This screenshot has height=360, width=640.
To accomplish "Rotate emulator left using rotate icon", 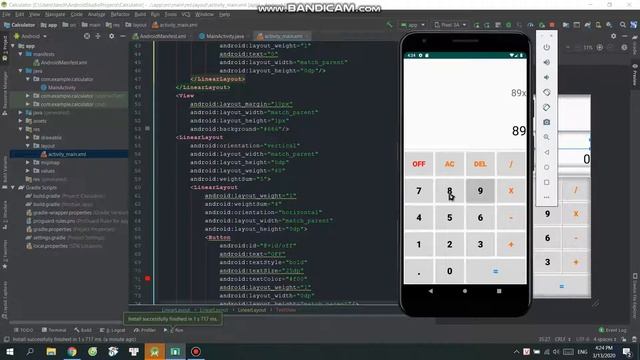I will point(547,93).
